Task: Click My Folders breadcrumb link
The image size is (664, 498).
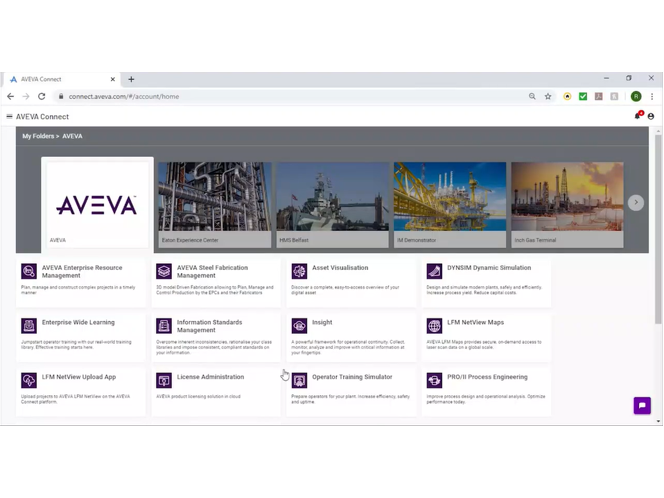Action: click(x=38, y=136)
